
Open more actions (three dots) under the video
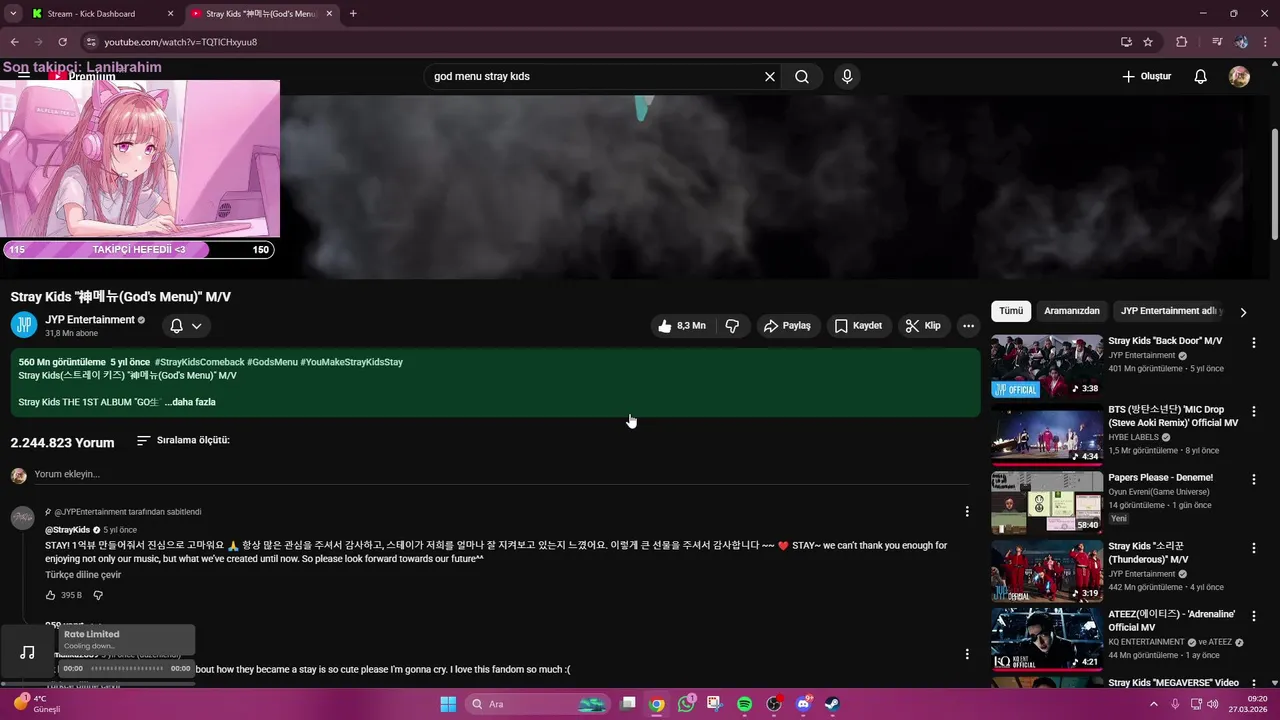tap(968, 326)
